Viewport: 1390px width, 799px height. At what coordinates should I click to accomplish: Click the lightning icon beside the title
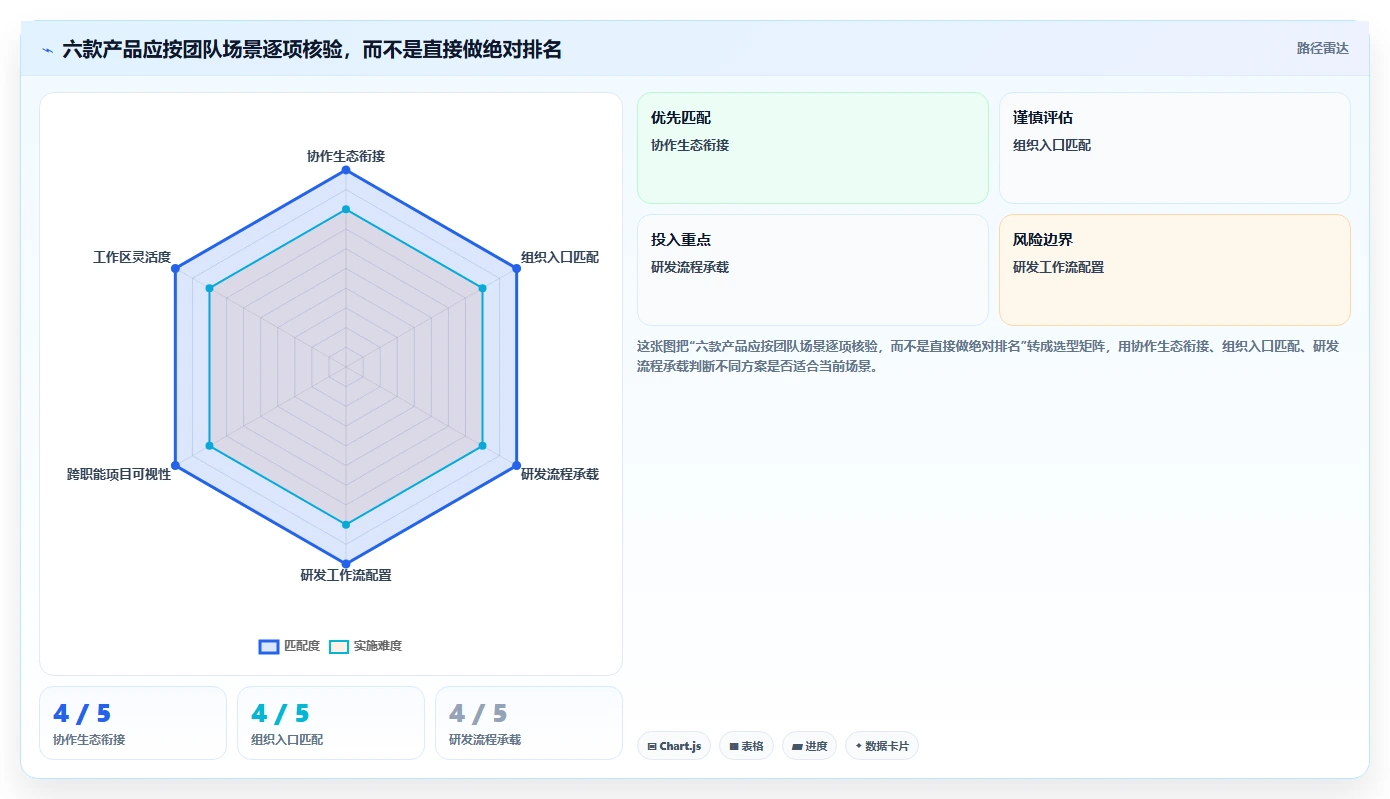[47, 49]
